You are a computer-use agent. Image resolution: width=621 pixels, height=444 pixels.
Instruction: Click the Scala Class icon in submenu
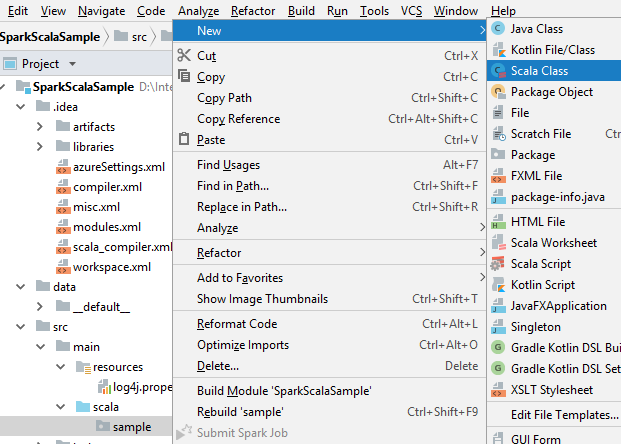pos(498,71)
